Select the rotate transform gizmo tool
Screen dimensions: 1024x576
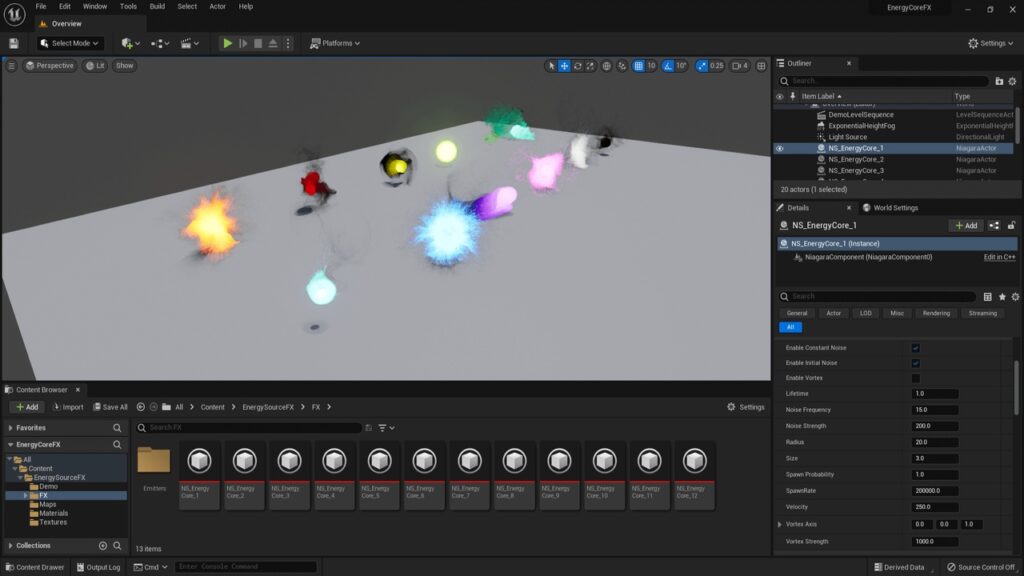[580, 66]
